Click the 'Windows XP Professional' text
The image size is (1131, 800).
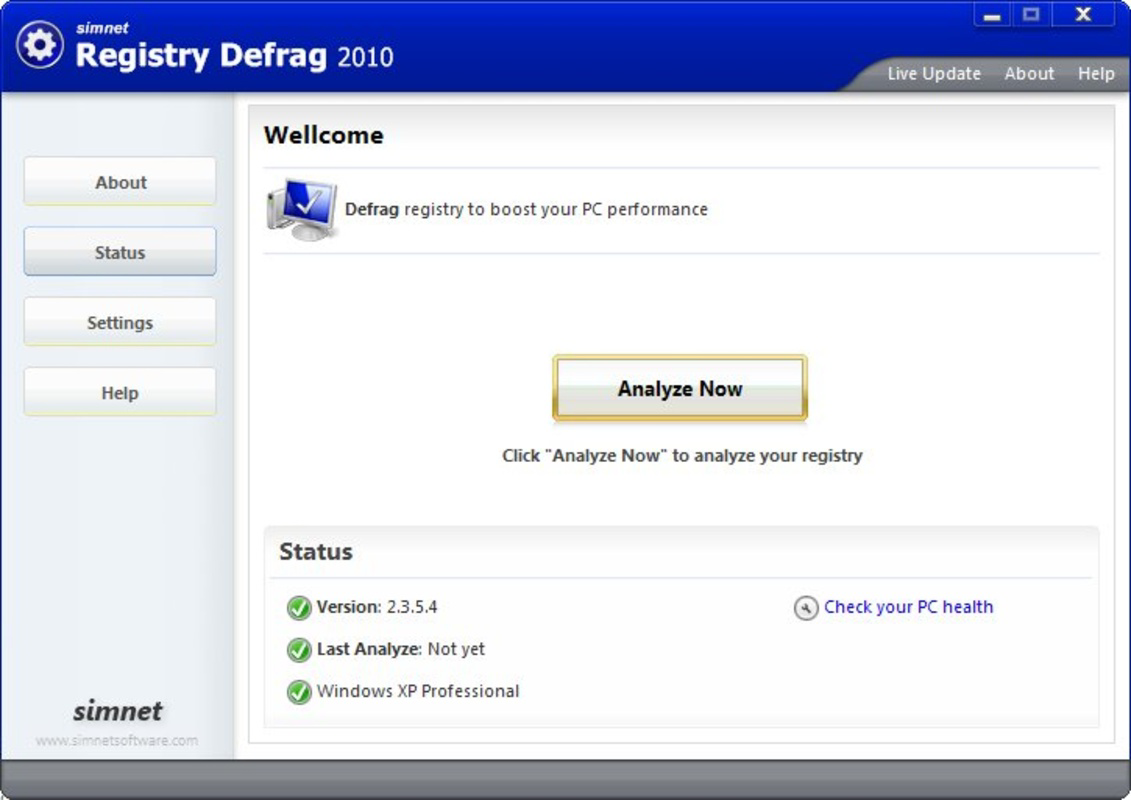[x=418, y=691]
